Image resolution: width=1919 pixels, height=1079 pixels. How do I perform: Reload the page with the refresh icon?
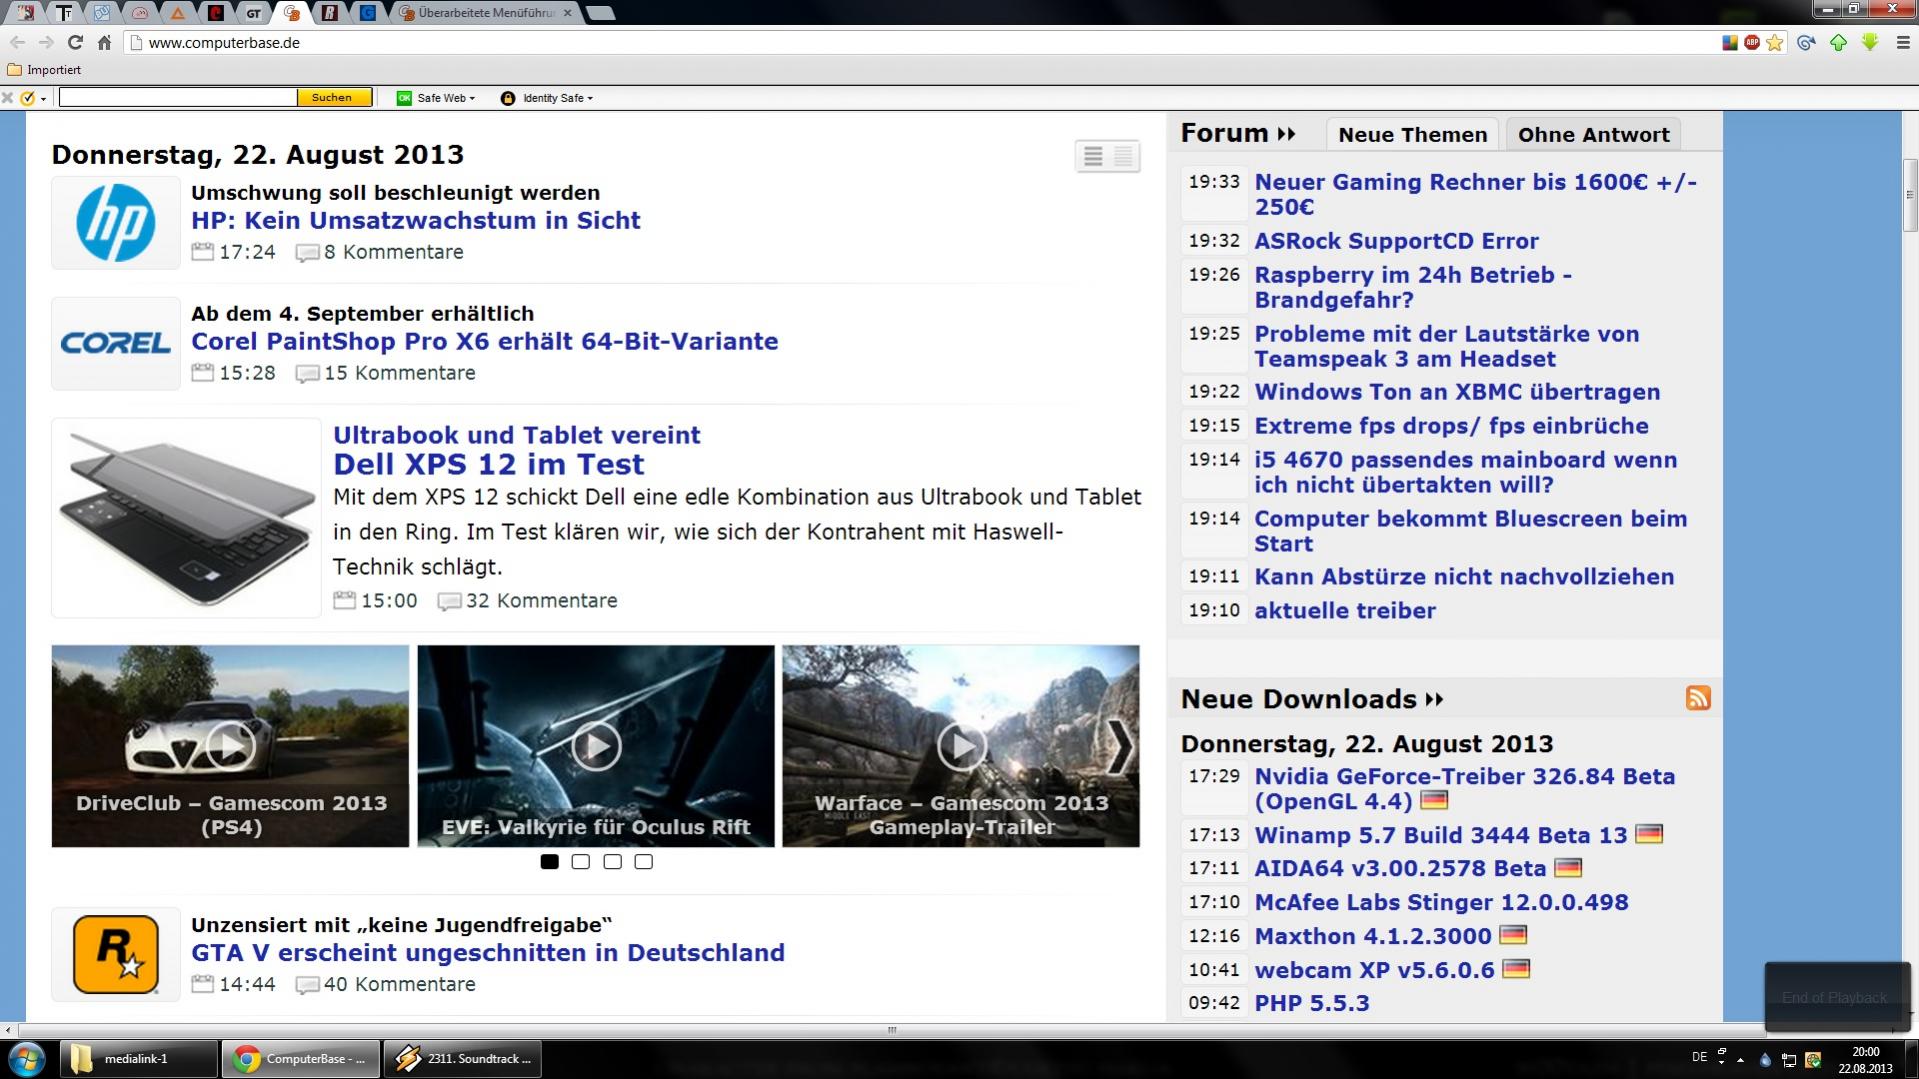pos(75,42)
